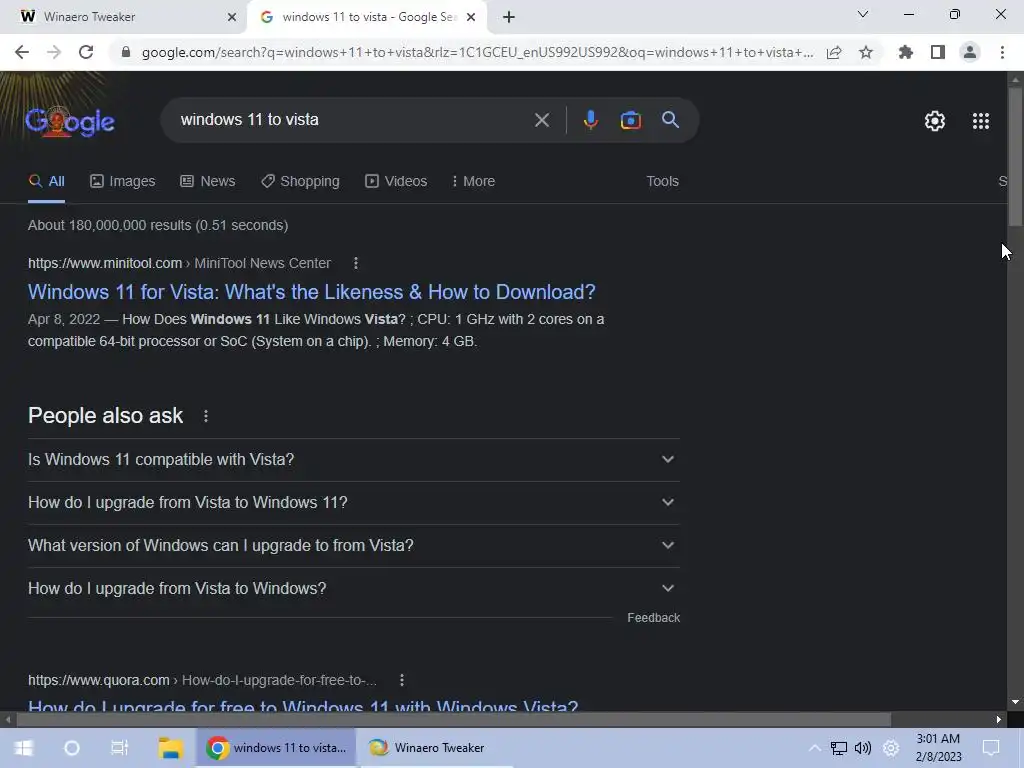The width and height of the screenshot is (1024, 768).
Task: Start voice search with microphone
Action: (590, 120)
